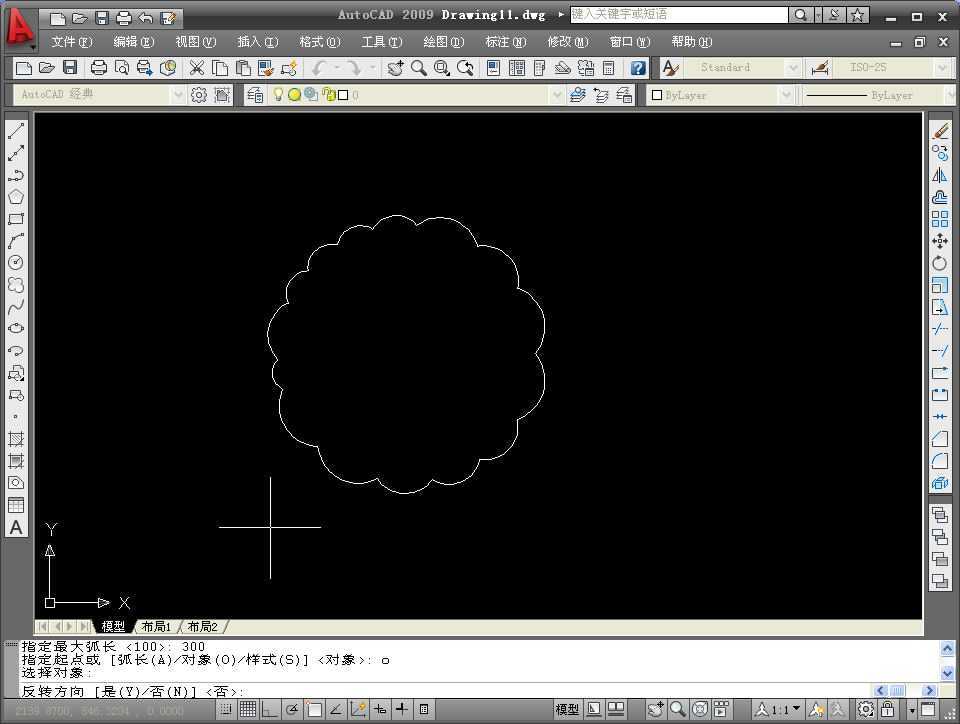Open the 绘图 menu
This screenshot has height=724, width=960.
tap(443, 42)
